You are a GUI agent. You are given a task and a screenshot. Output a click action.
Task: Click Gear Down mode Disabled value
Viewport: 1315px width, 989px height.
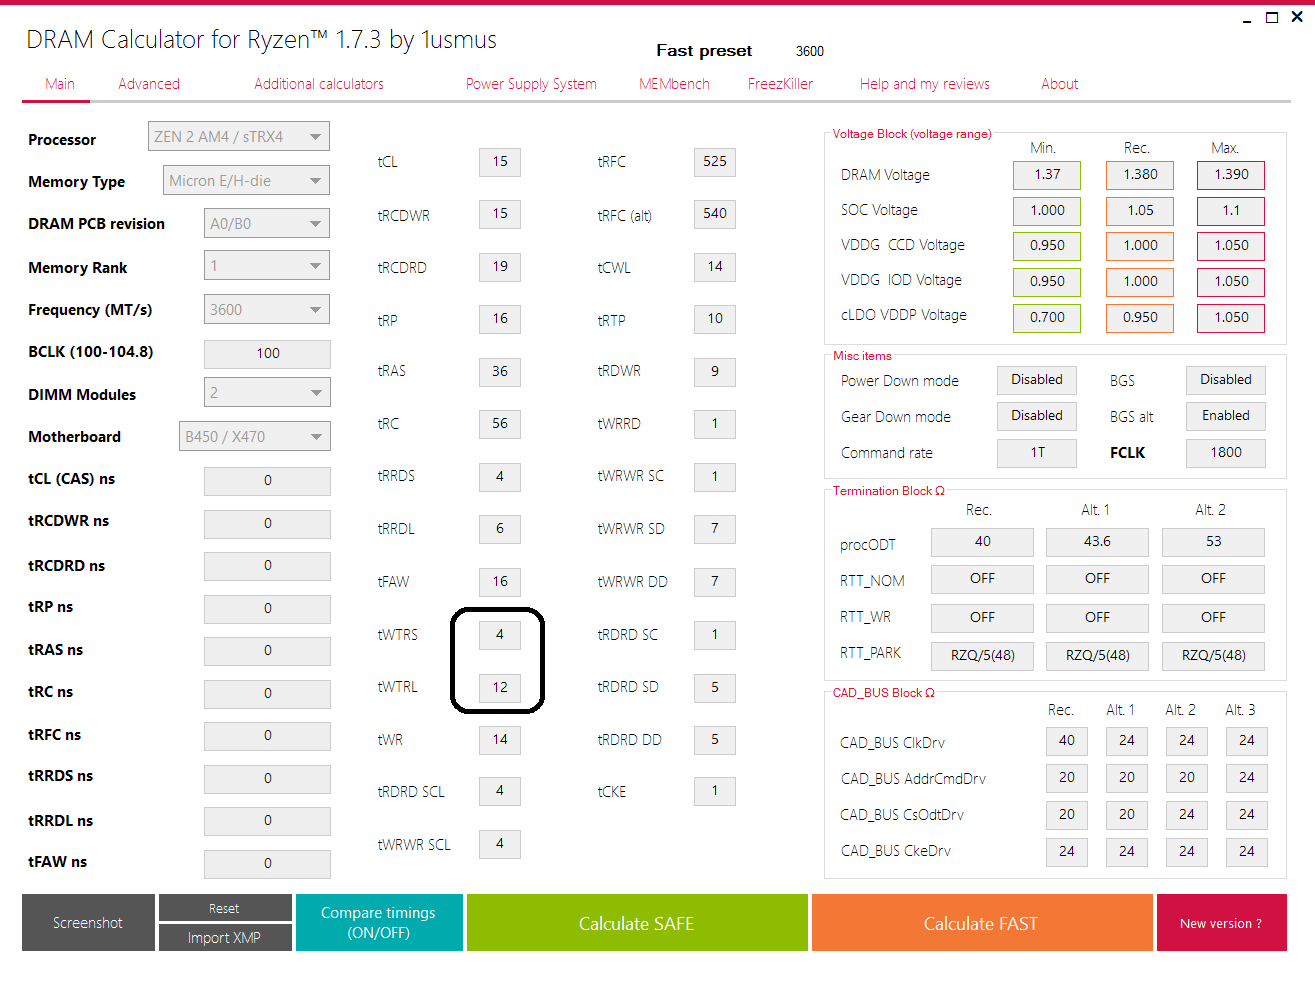pyautogui.click(x=1037, y=416)
